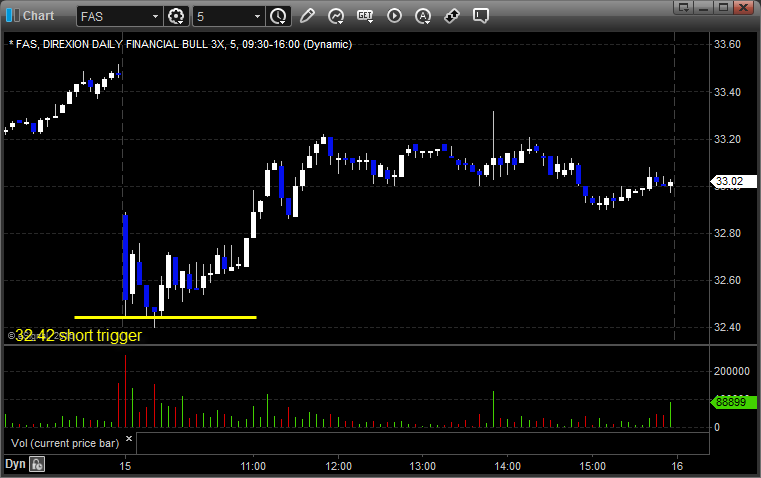Open symbol settings gear menu
Image resolution: width=761 pixels, height=478 pixels.
[x=176, y=16]
